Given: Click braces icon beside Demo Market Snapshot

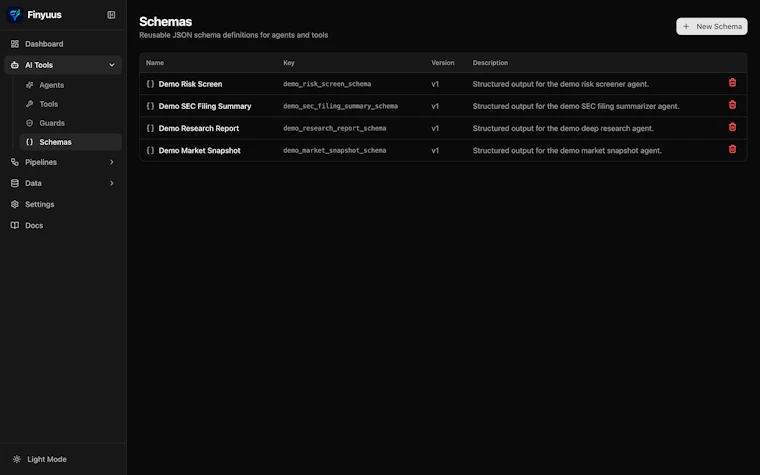Looking at the screenshot, I should [x=150, y=150].
